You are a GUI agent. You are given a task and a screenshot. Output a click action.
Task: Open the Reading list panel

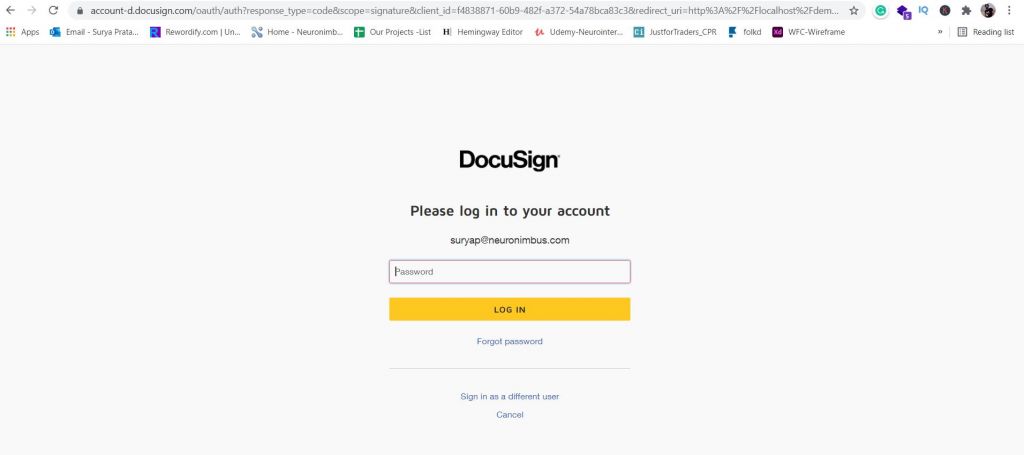click(x=985, y=32)
